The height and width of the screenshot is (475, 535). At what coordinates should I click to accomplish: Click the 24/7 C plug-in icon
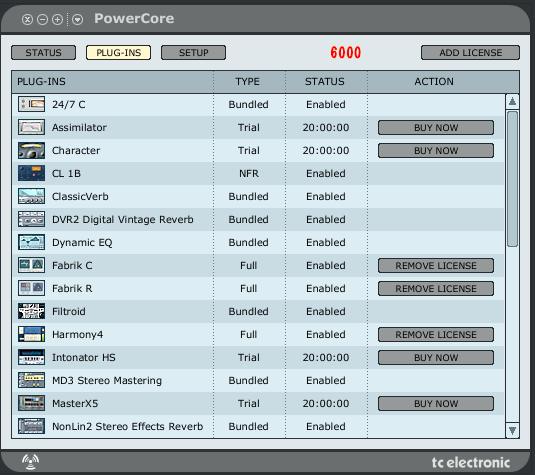pos(31,104)
